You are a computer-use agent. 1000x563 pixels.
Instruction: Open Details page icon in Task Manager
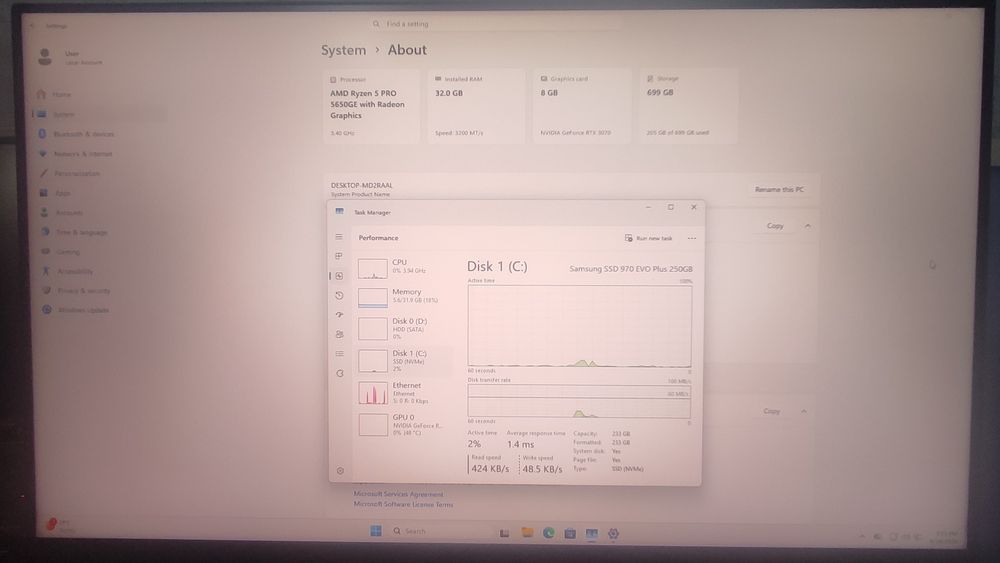point(339,354)
